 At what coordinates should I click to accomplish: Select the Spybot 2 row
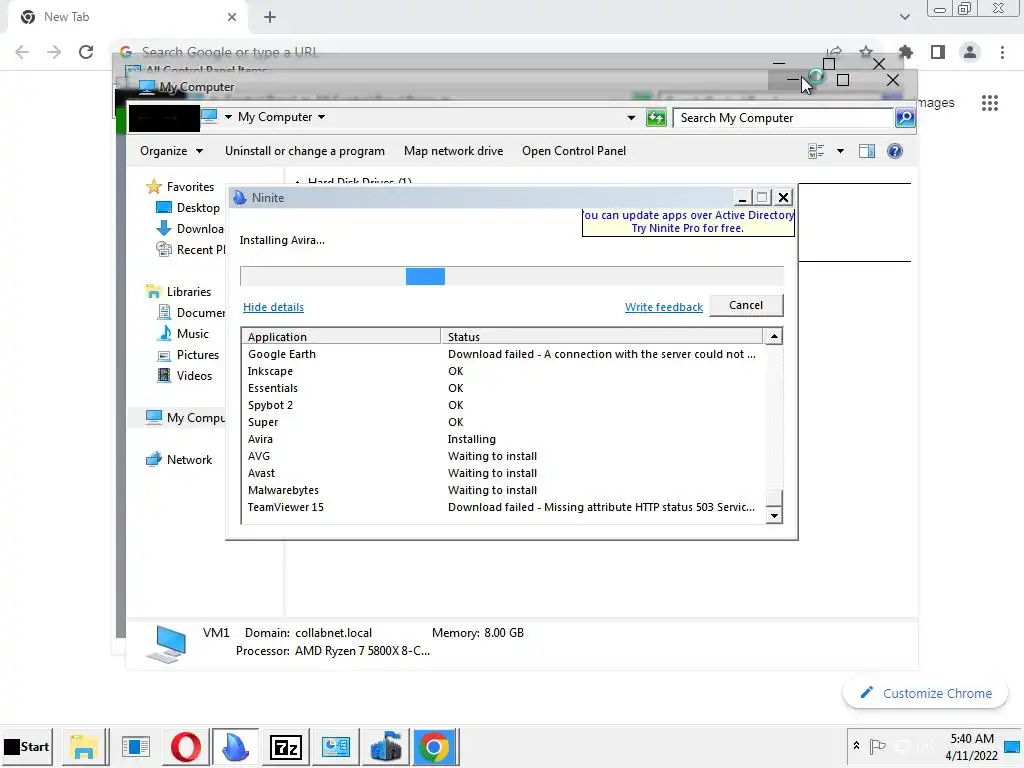click(502, 405)
